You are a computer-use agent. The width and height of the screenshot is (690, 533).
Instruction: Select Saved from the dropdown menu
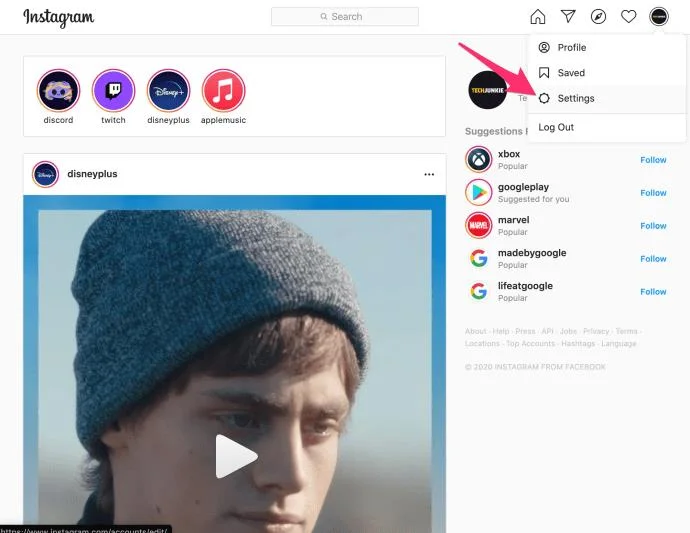[x=607, y=73]
